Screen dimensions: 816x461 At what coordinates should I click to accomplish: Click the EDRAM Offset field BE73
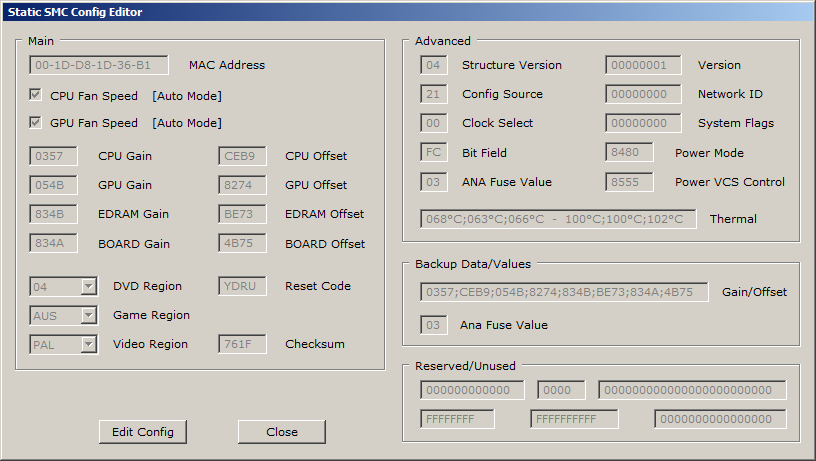[x=242, y=214]
